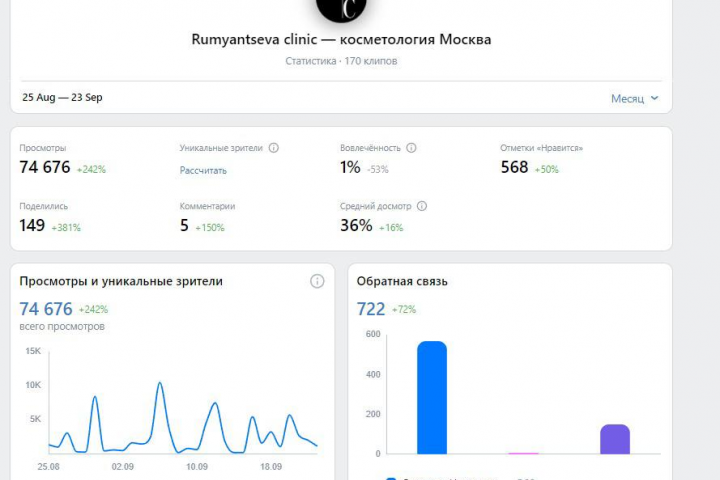
Task: Click the Вовлечённость value 1%
Action: tap(350, 167)
